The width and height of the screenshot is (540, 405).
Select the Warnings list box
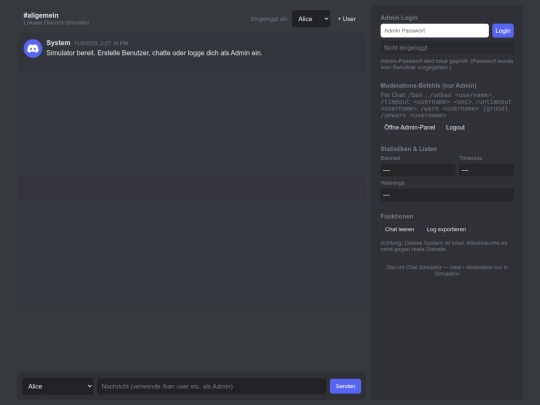(447, 195)
